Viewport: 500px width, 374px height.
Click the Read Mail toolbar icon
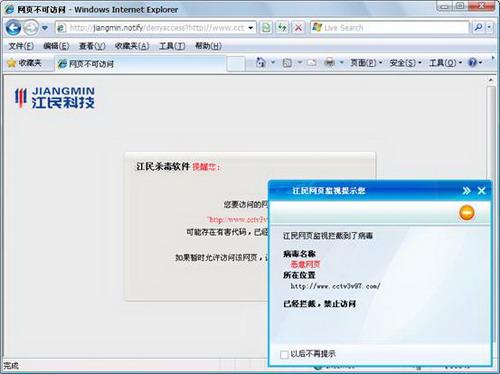tap(312, 63)
